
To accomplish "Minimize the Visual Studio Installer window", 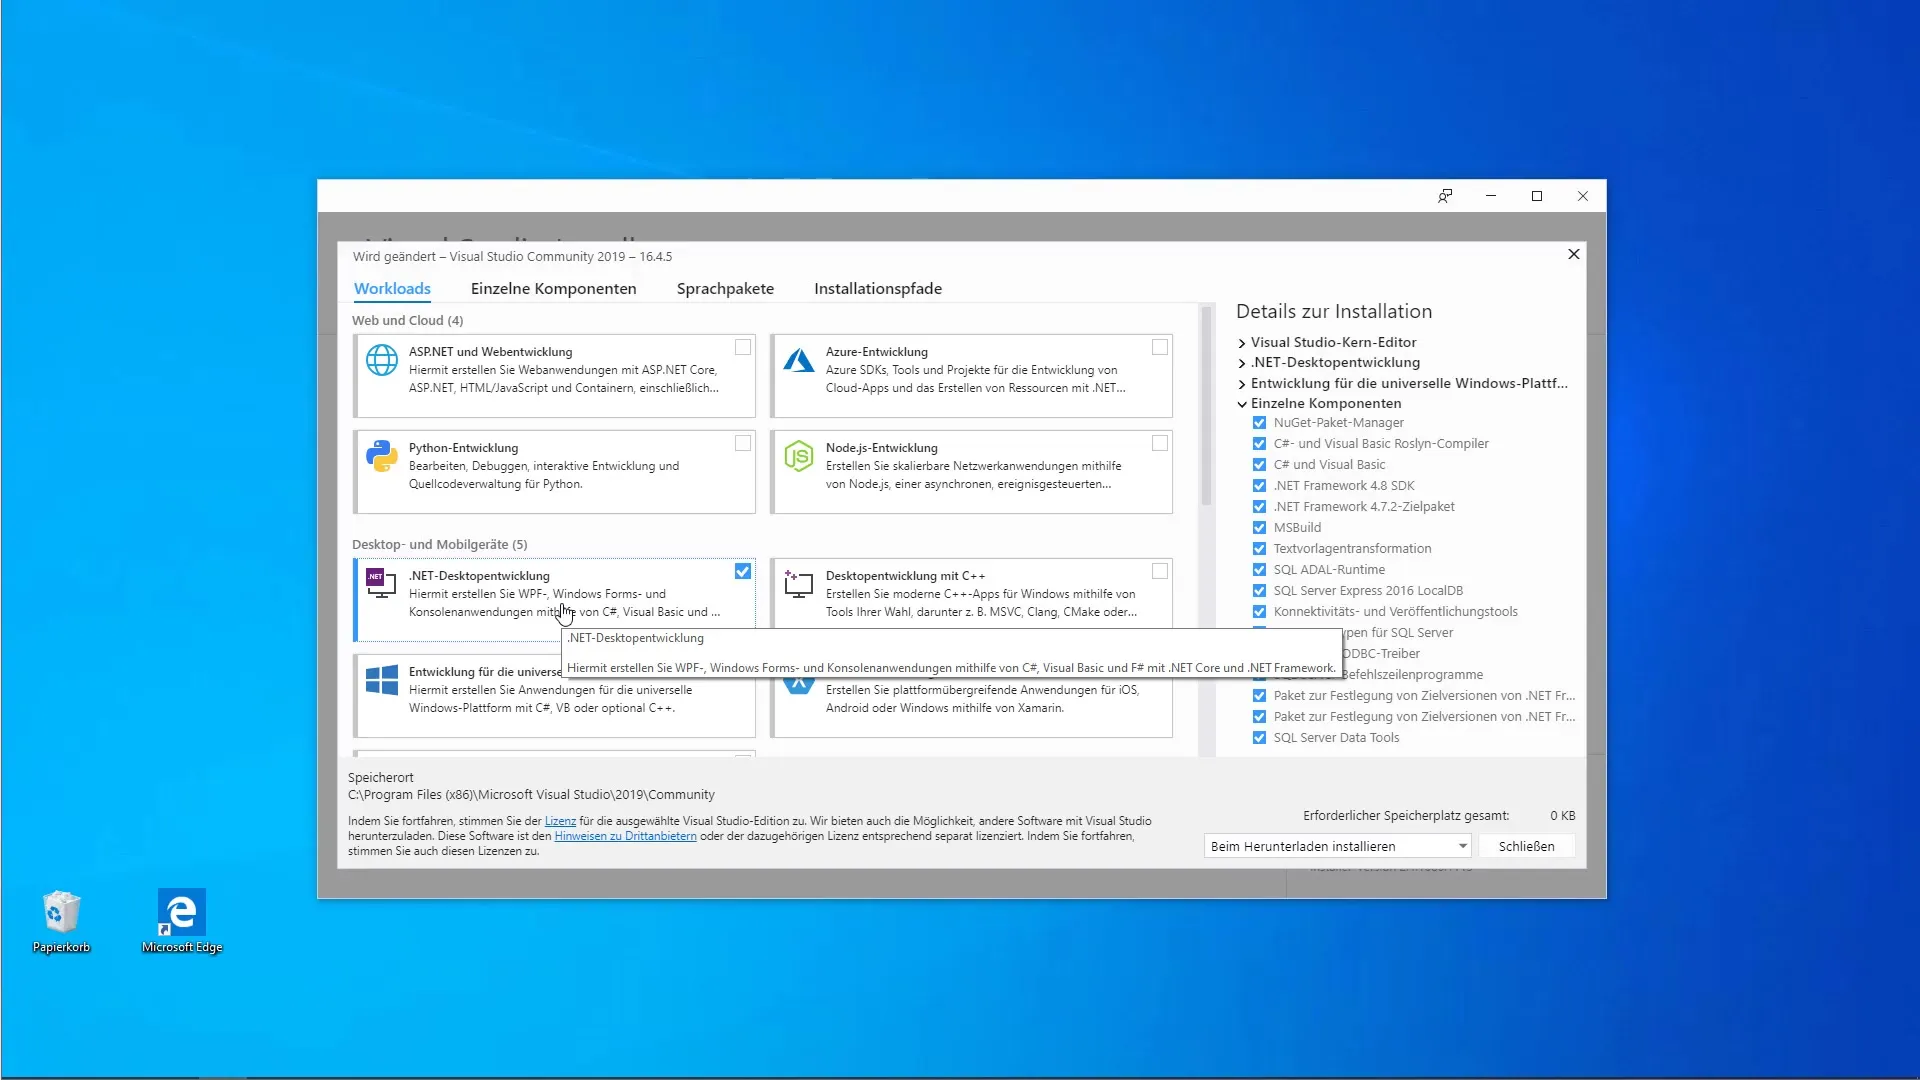I will click(x=1491, y=196).
